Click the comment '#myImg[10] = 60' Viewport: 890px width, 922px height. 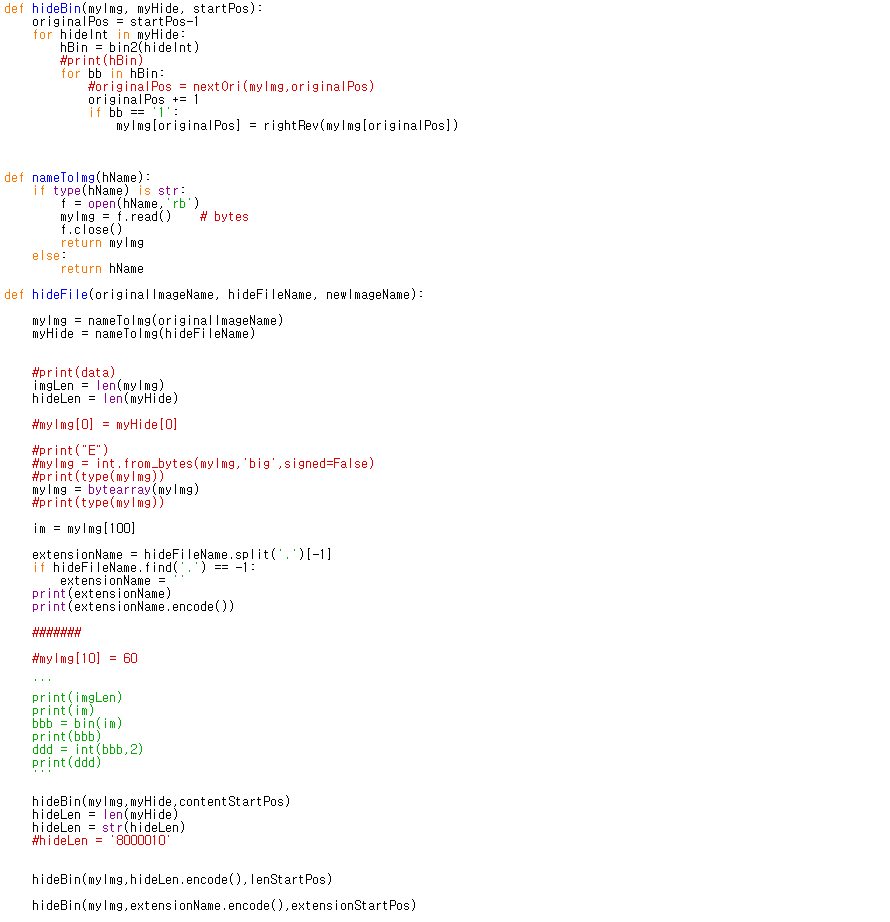[85, 658]
